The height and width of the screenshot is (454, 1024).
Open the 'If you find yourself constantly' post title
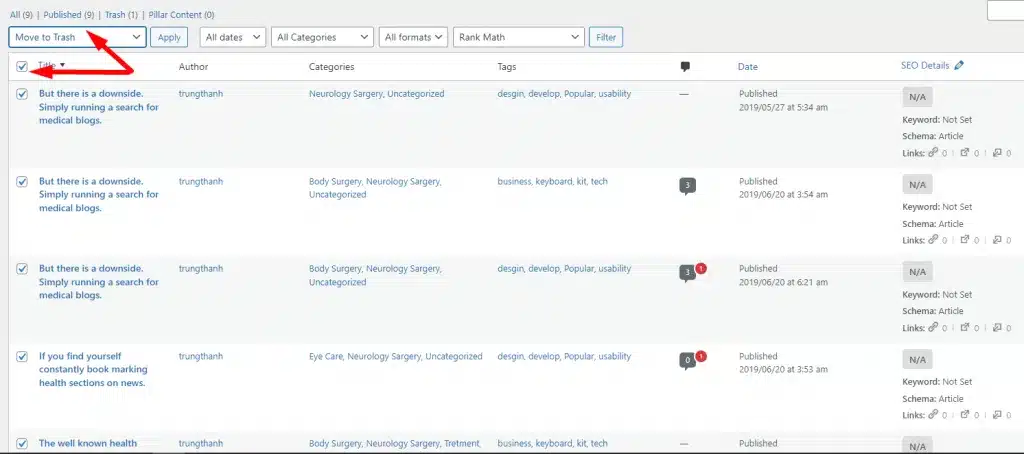click(x=92, y=370)
